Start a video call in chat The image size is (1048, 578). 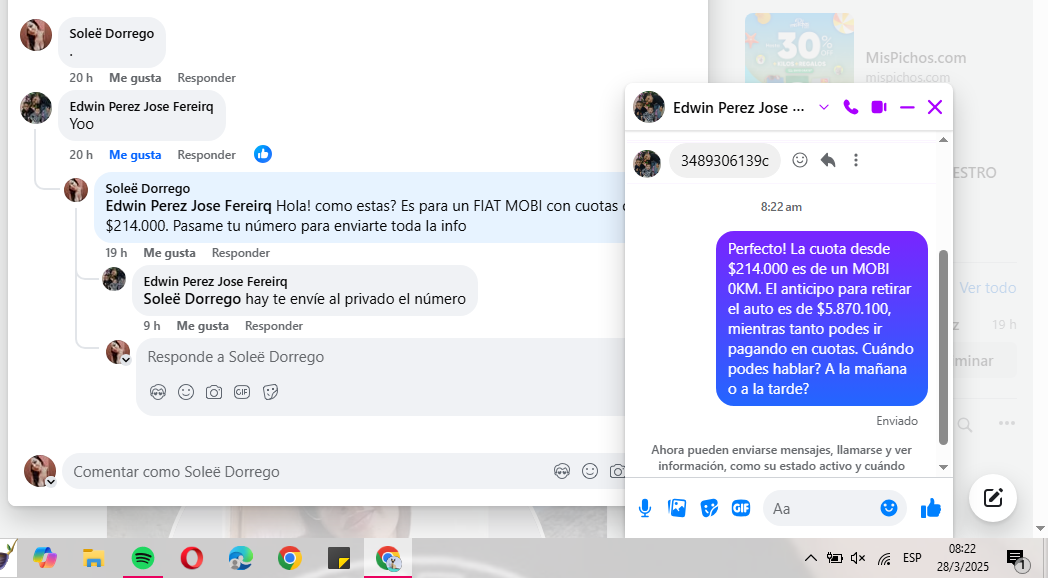(x=879, y=108)
